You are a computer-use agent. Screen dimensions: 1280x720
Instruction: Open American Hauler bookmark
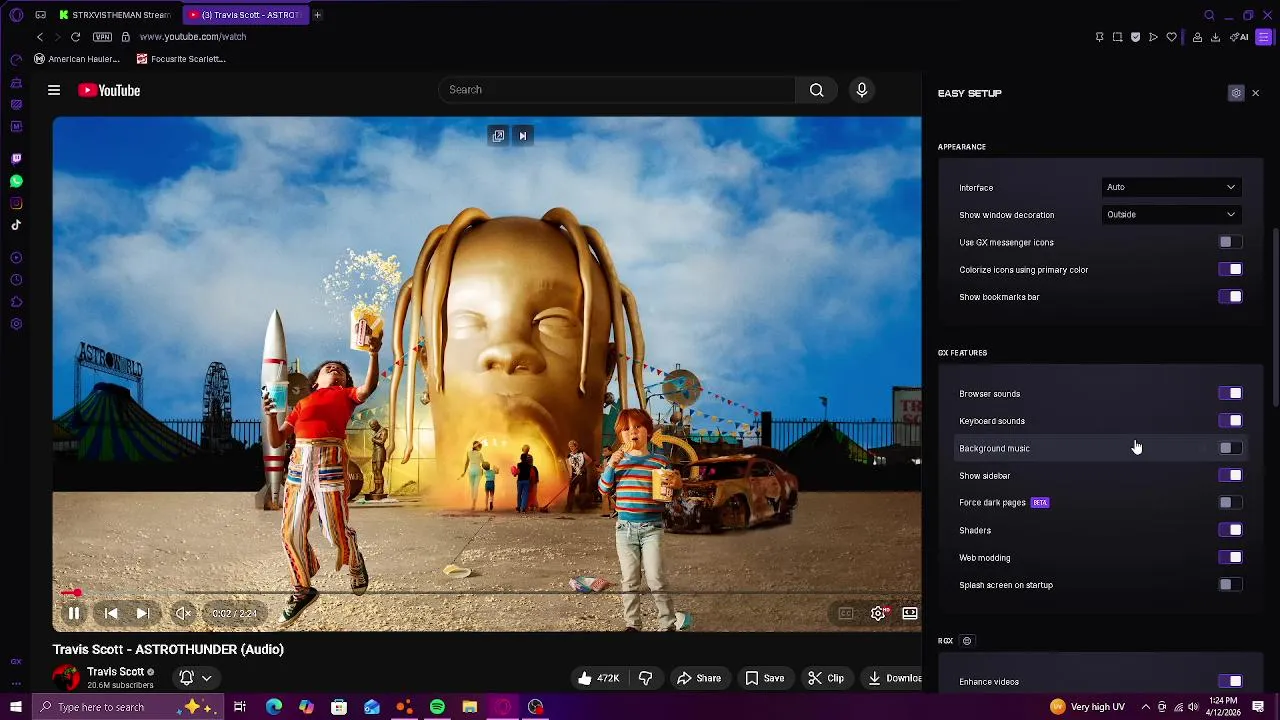[77, 59]
